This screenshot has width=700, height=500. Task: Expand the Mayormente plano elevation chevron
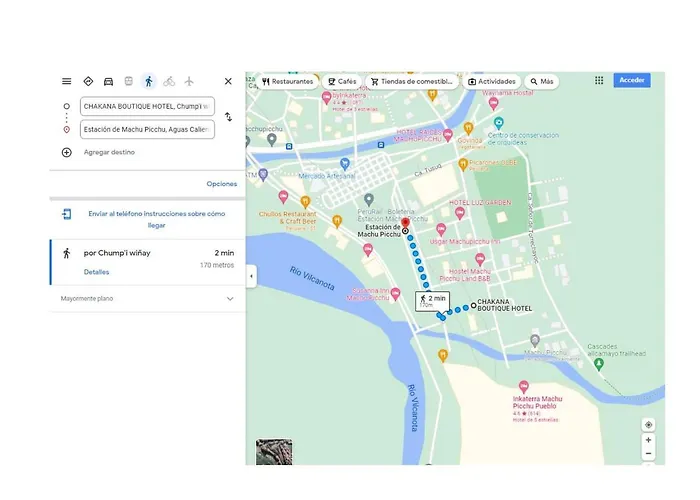[230, 299]
